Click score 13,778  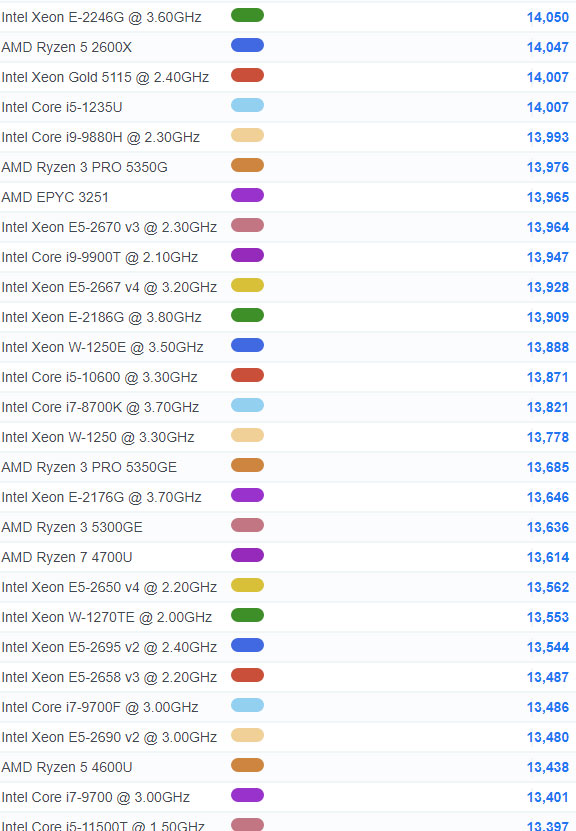coord(547,437)
